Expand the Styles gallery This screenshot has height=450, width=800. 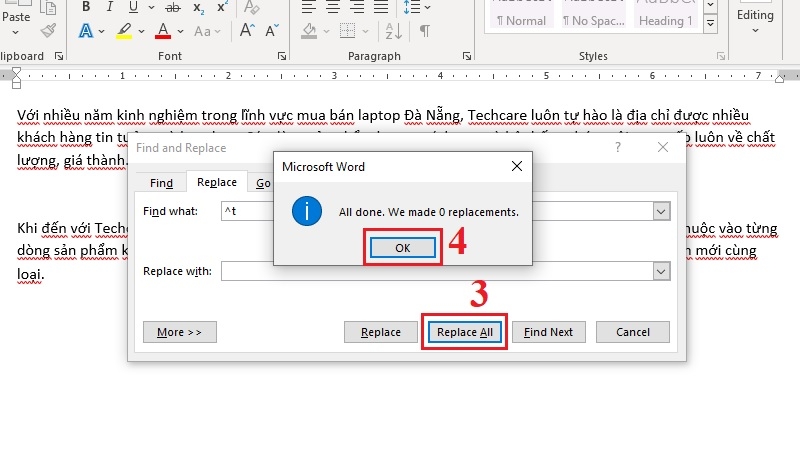(710, 23)
